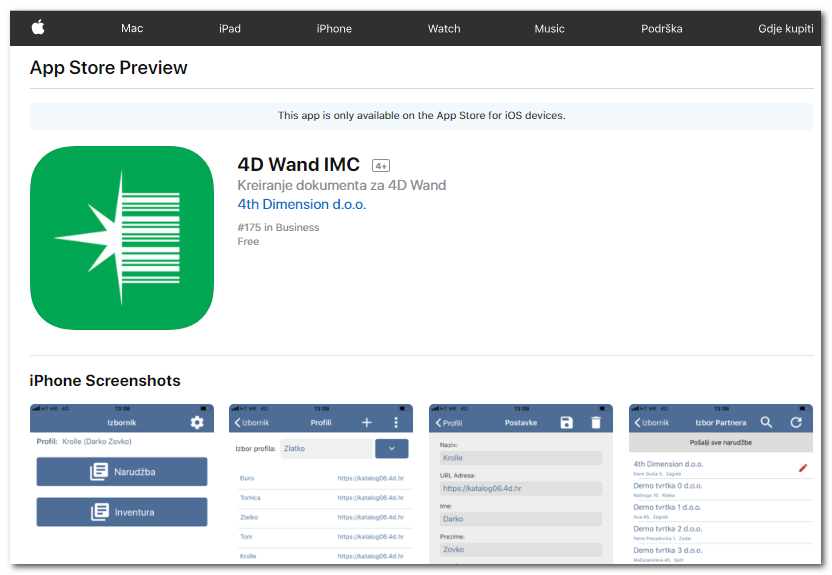Viewport: 832px width, 575px height.
Task: Select Demo tvrtka 2 d.o.o. partner
Action: 722,532
